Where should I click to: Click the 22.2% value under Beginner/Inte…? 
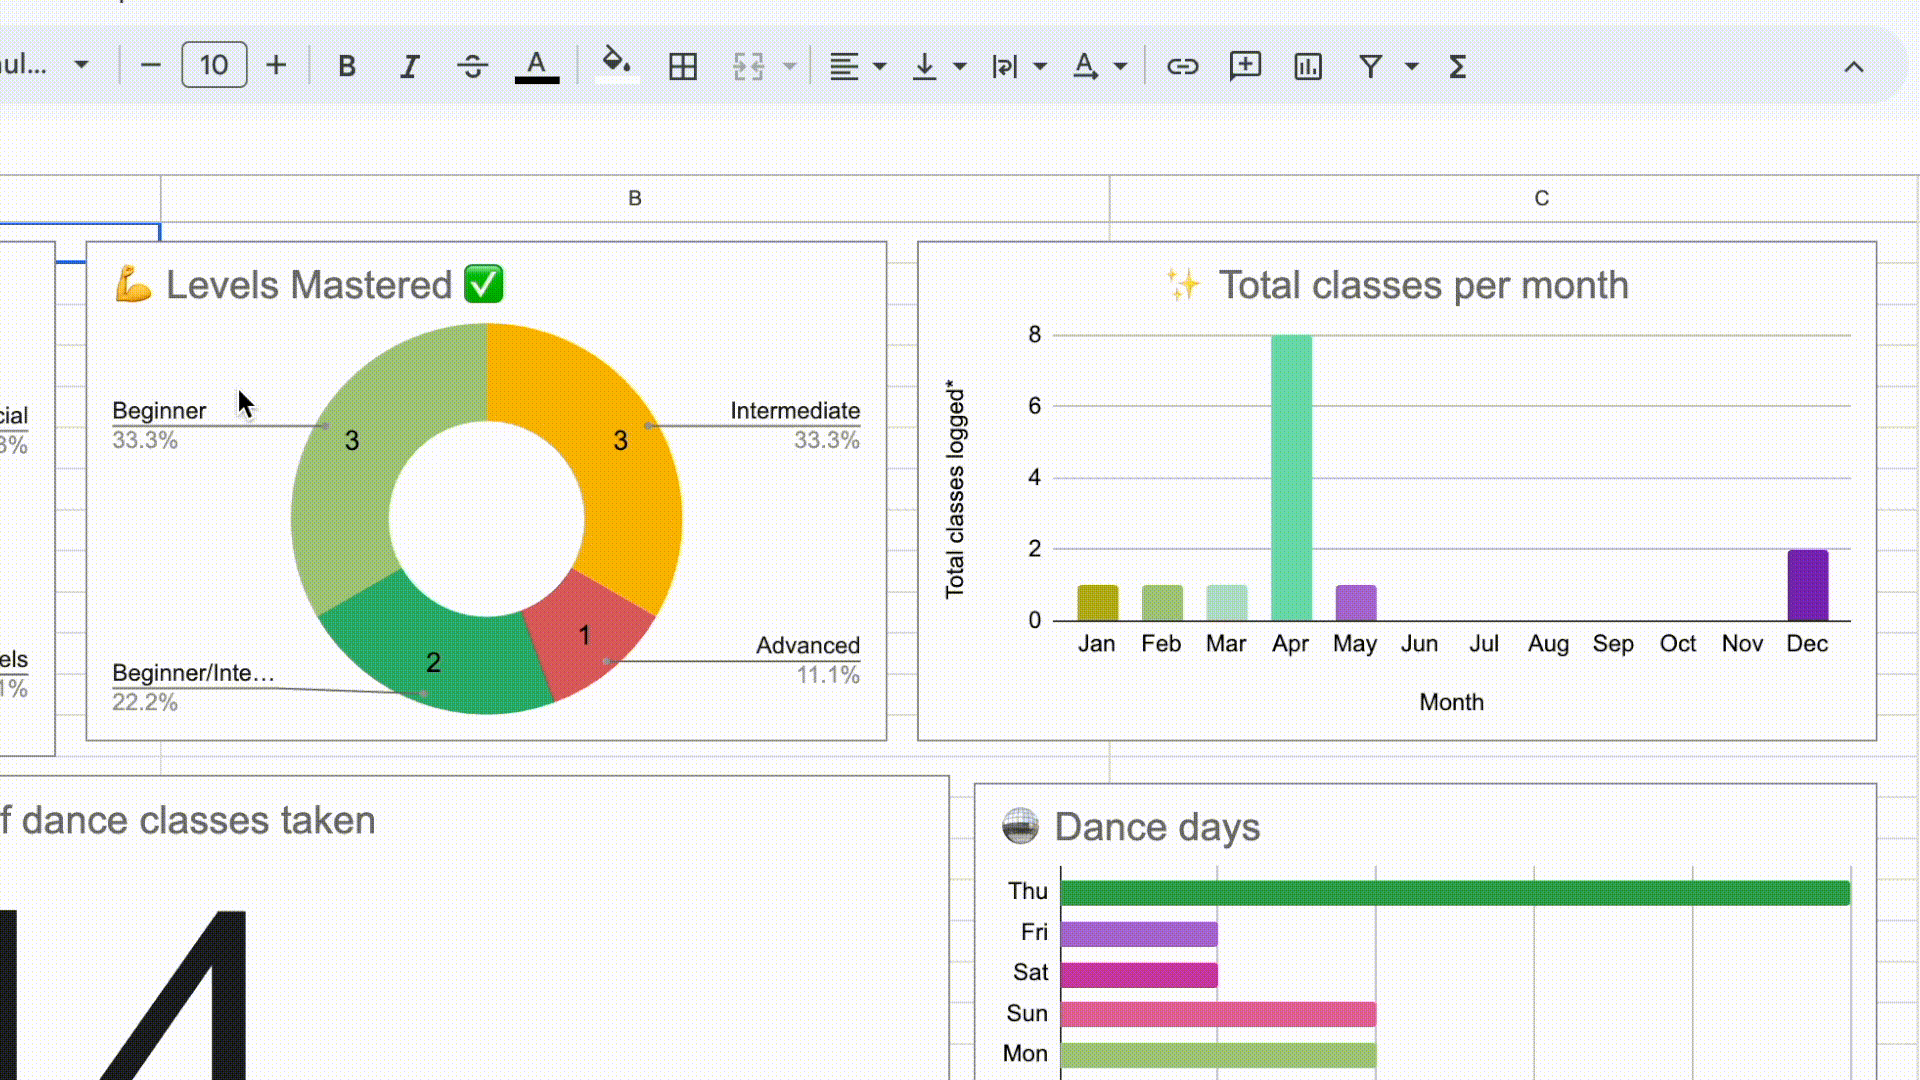[x=145, y=702]
